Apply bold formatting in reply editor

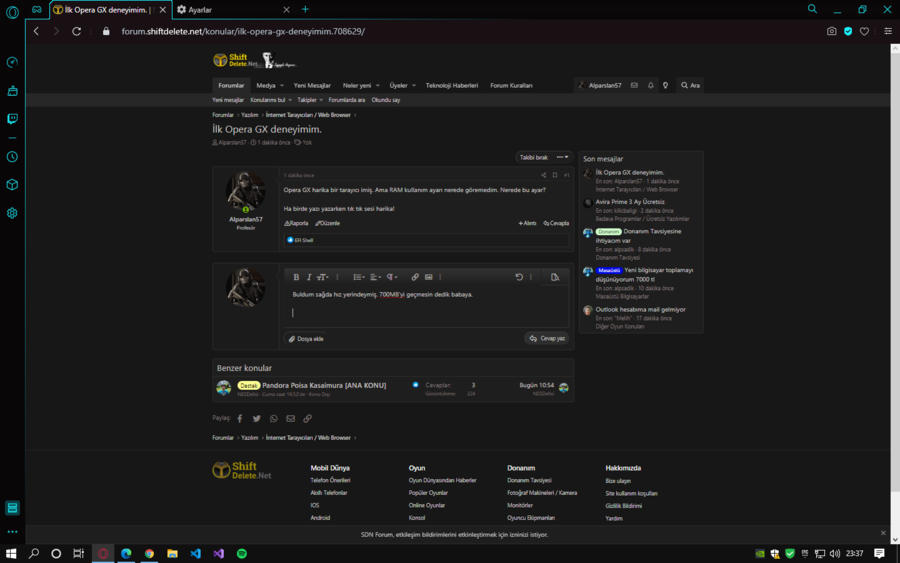(296, 277)
